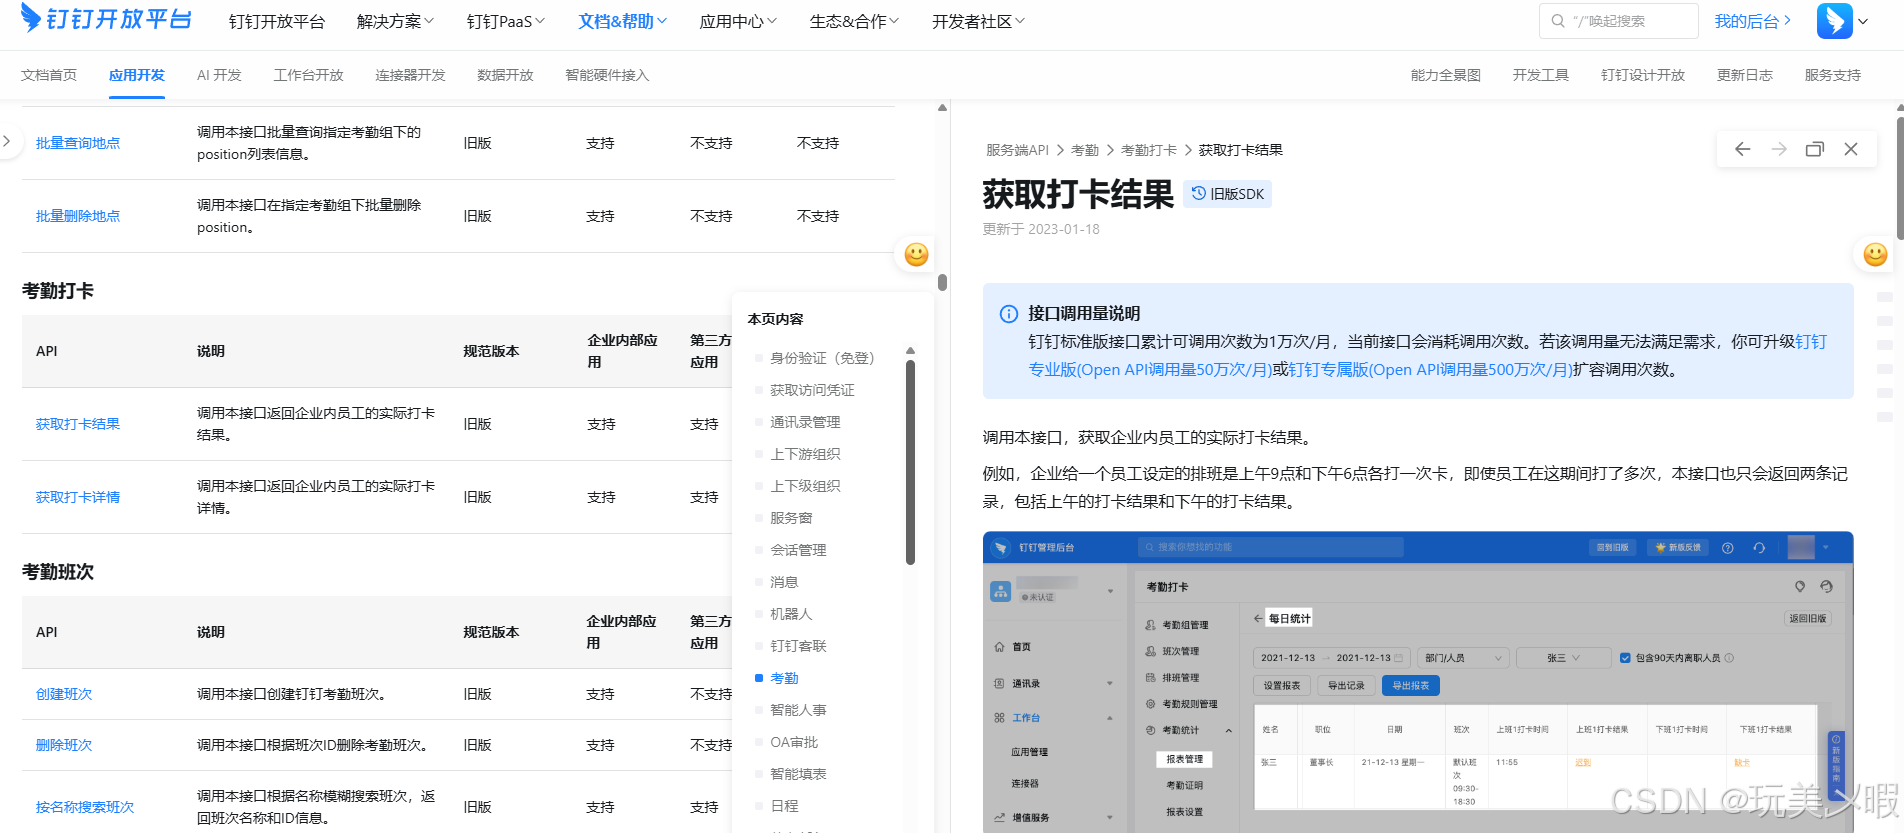
Task: Jump to 获取访问凭证 in page contents
Action: coord(812,390)
